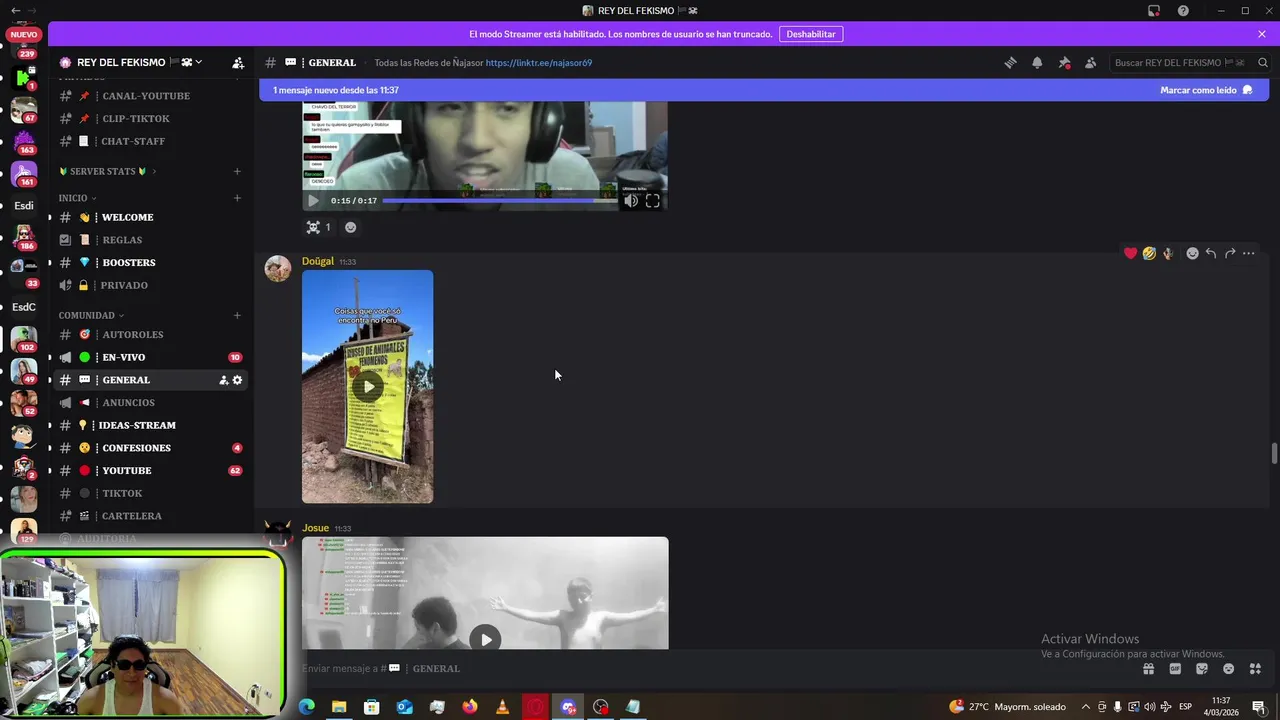Open the ANUNCIOS channel
The image size is (1280, 720).
(x=150, y=402)
